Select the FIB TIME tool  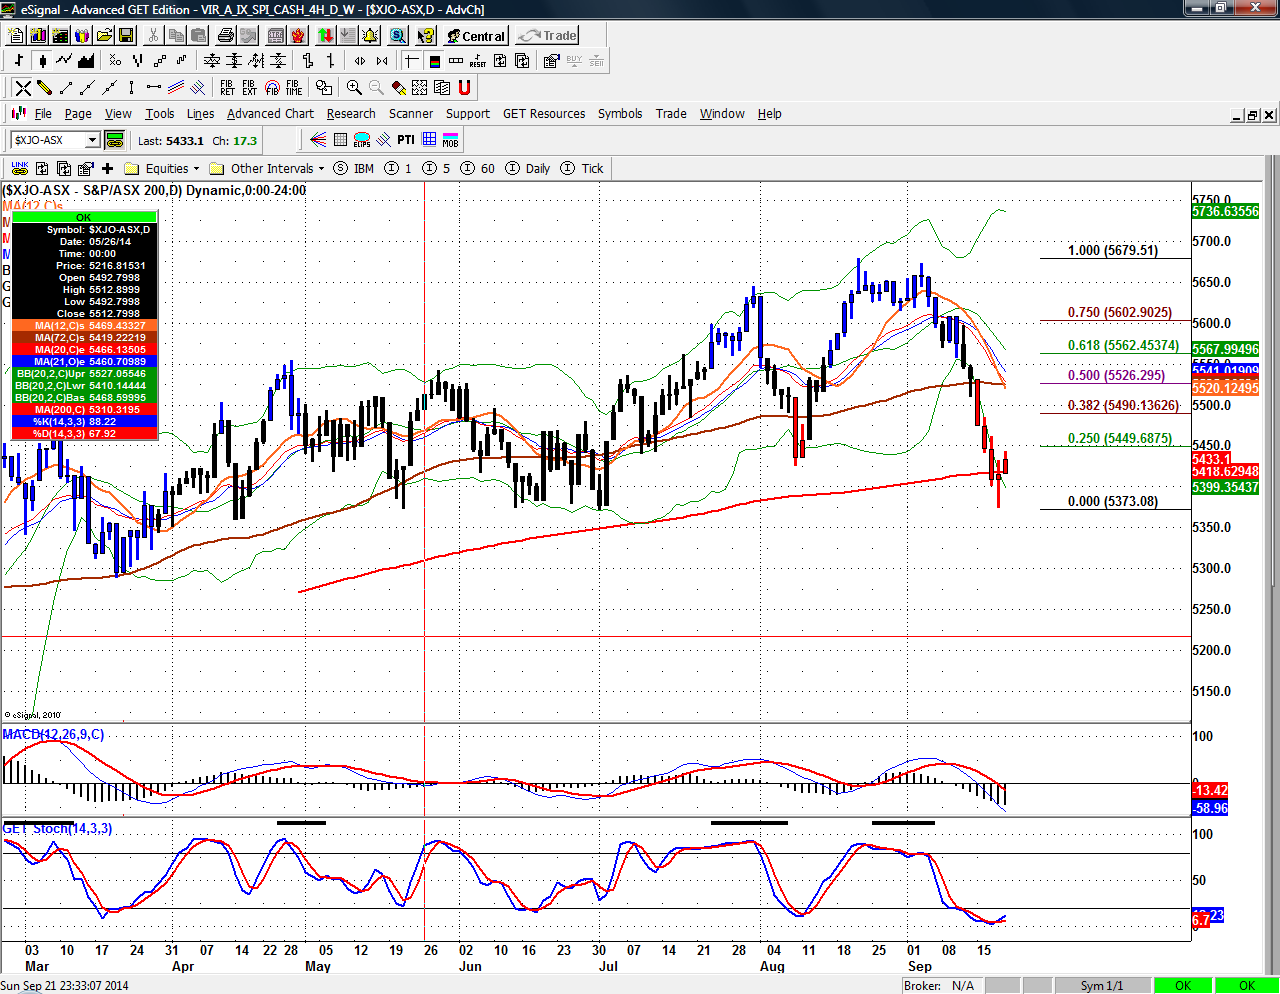click(x=294, y=88)
